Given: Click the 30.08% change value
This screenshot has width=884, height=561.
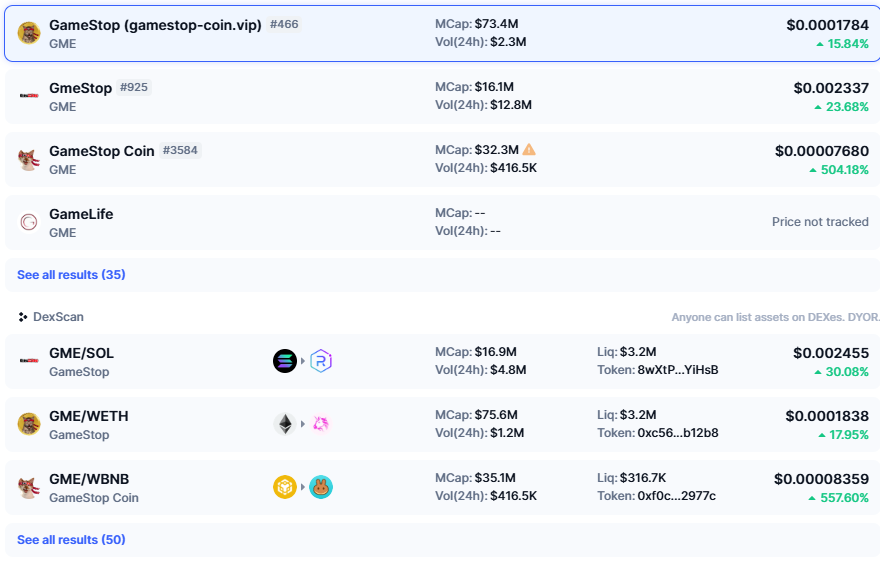Looking at the screenshot, I should point(847,372).
